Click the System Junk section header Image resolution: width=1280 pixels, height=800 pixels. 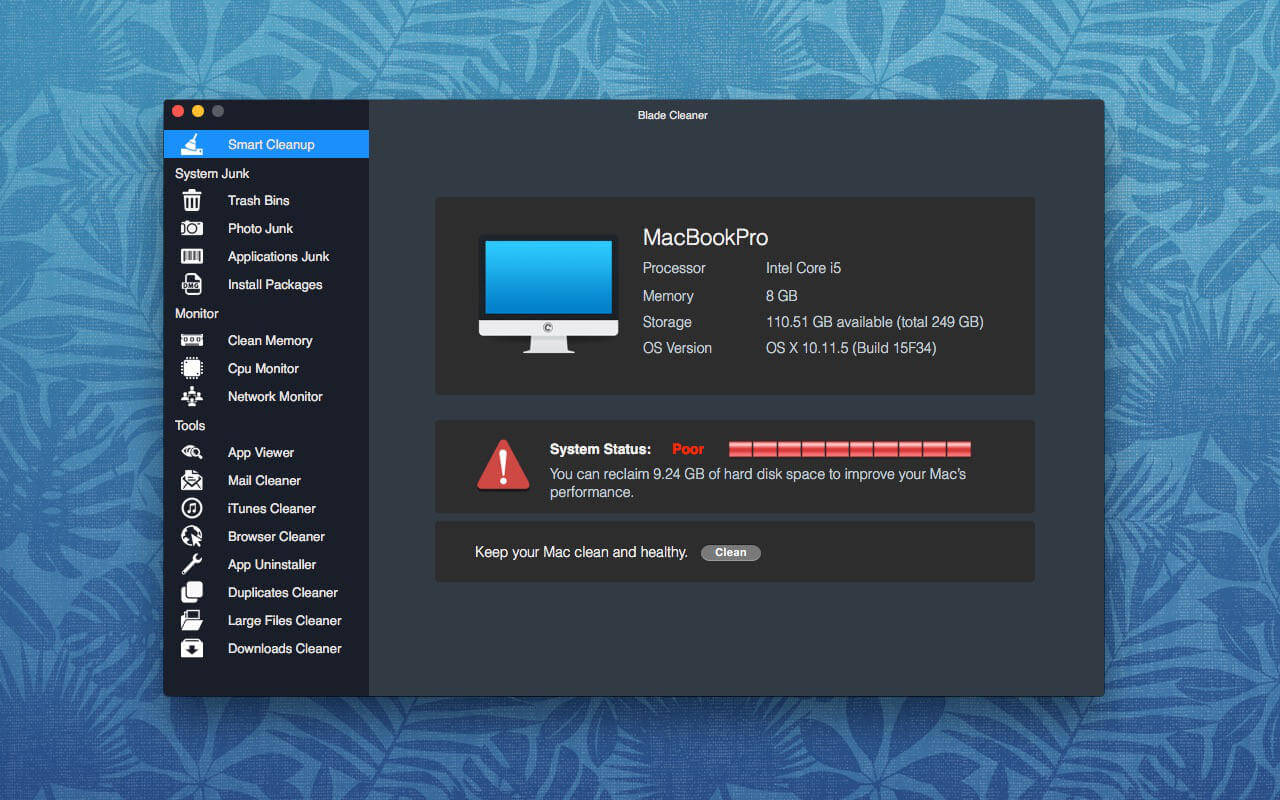point(212,173)
